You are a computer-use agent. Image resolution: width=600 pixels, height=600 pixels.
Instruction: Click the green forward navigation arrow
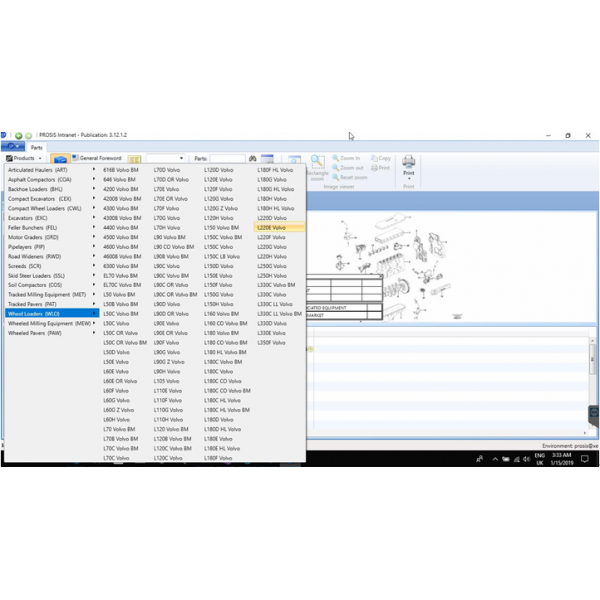pyautogui.click(x=28, y=135)
